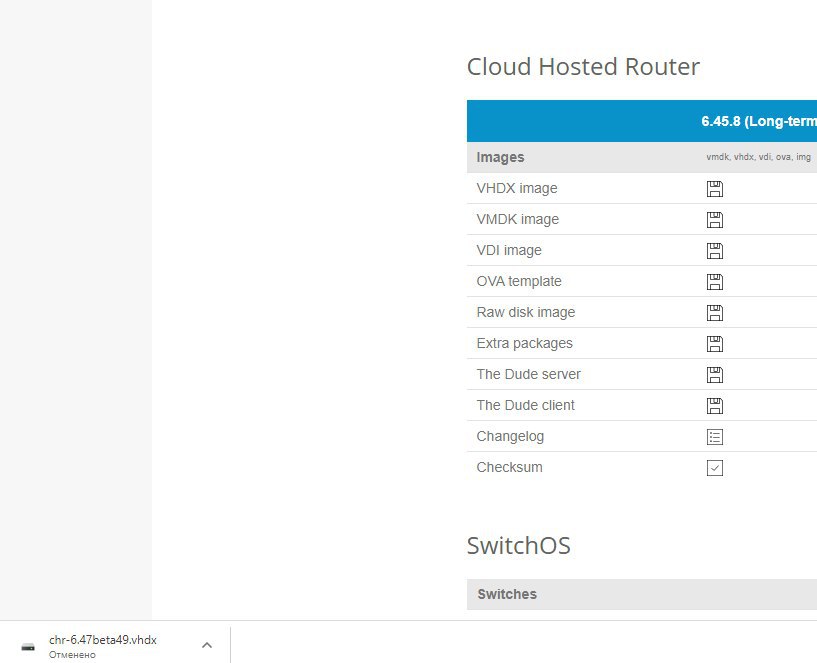Click the 'Images' table header label

tap(500, 157)
